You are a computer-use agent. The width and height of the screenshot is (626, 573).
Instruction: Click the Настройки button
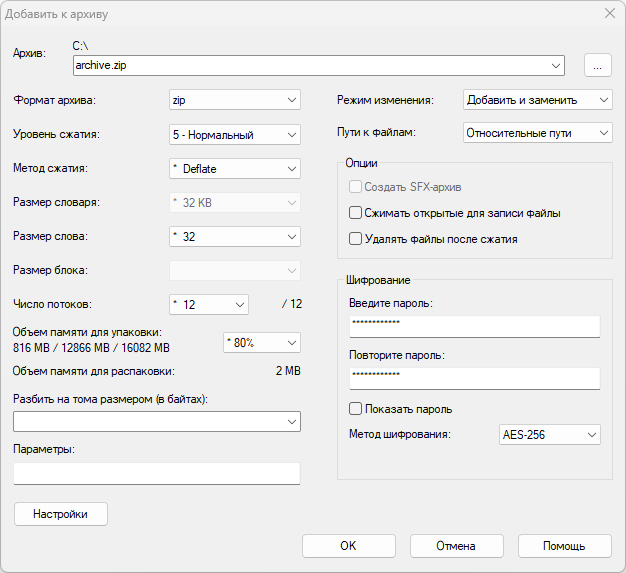[61, 514]
